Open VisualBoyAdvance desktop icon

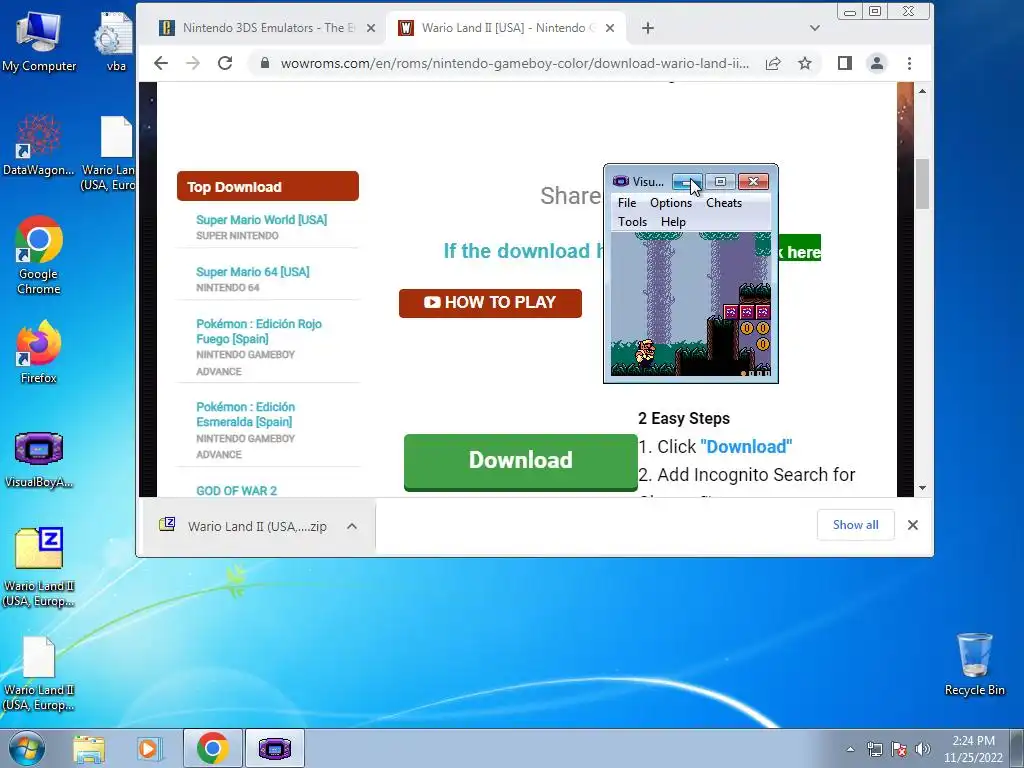[x=39, y=459]
